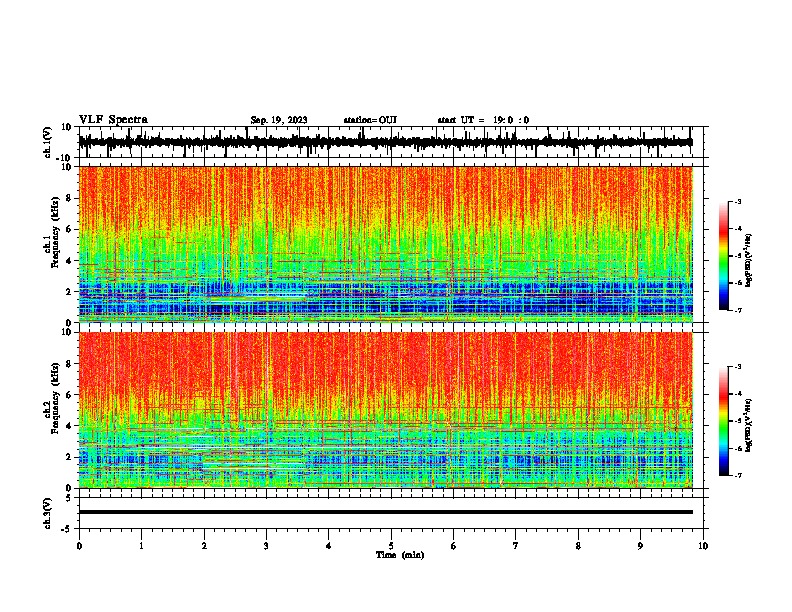Screen dimensions: 792x612
Task: Click the "-5" label on ch.1 colorbar
Action: coord(738,256)
